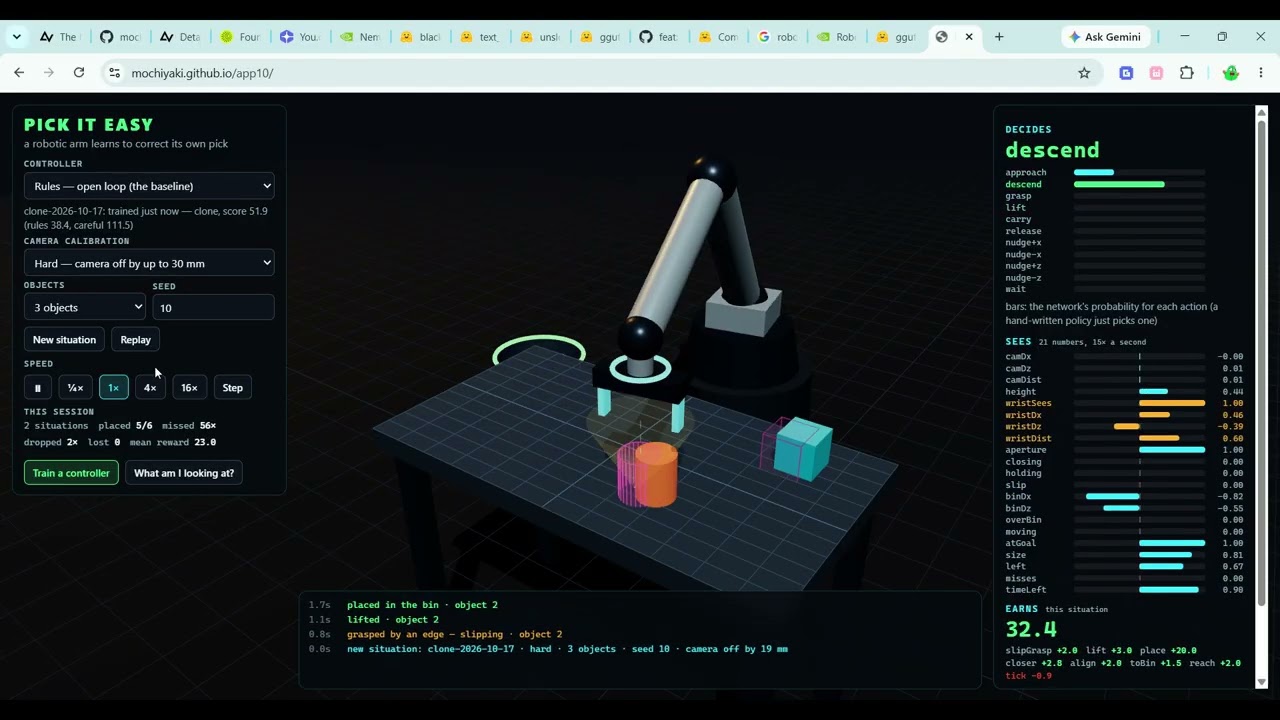
Task: Switch to the "moc" GitHub tab
Action: coord(120,37)
